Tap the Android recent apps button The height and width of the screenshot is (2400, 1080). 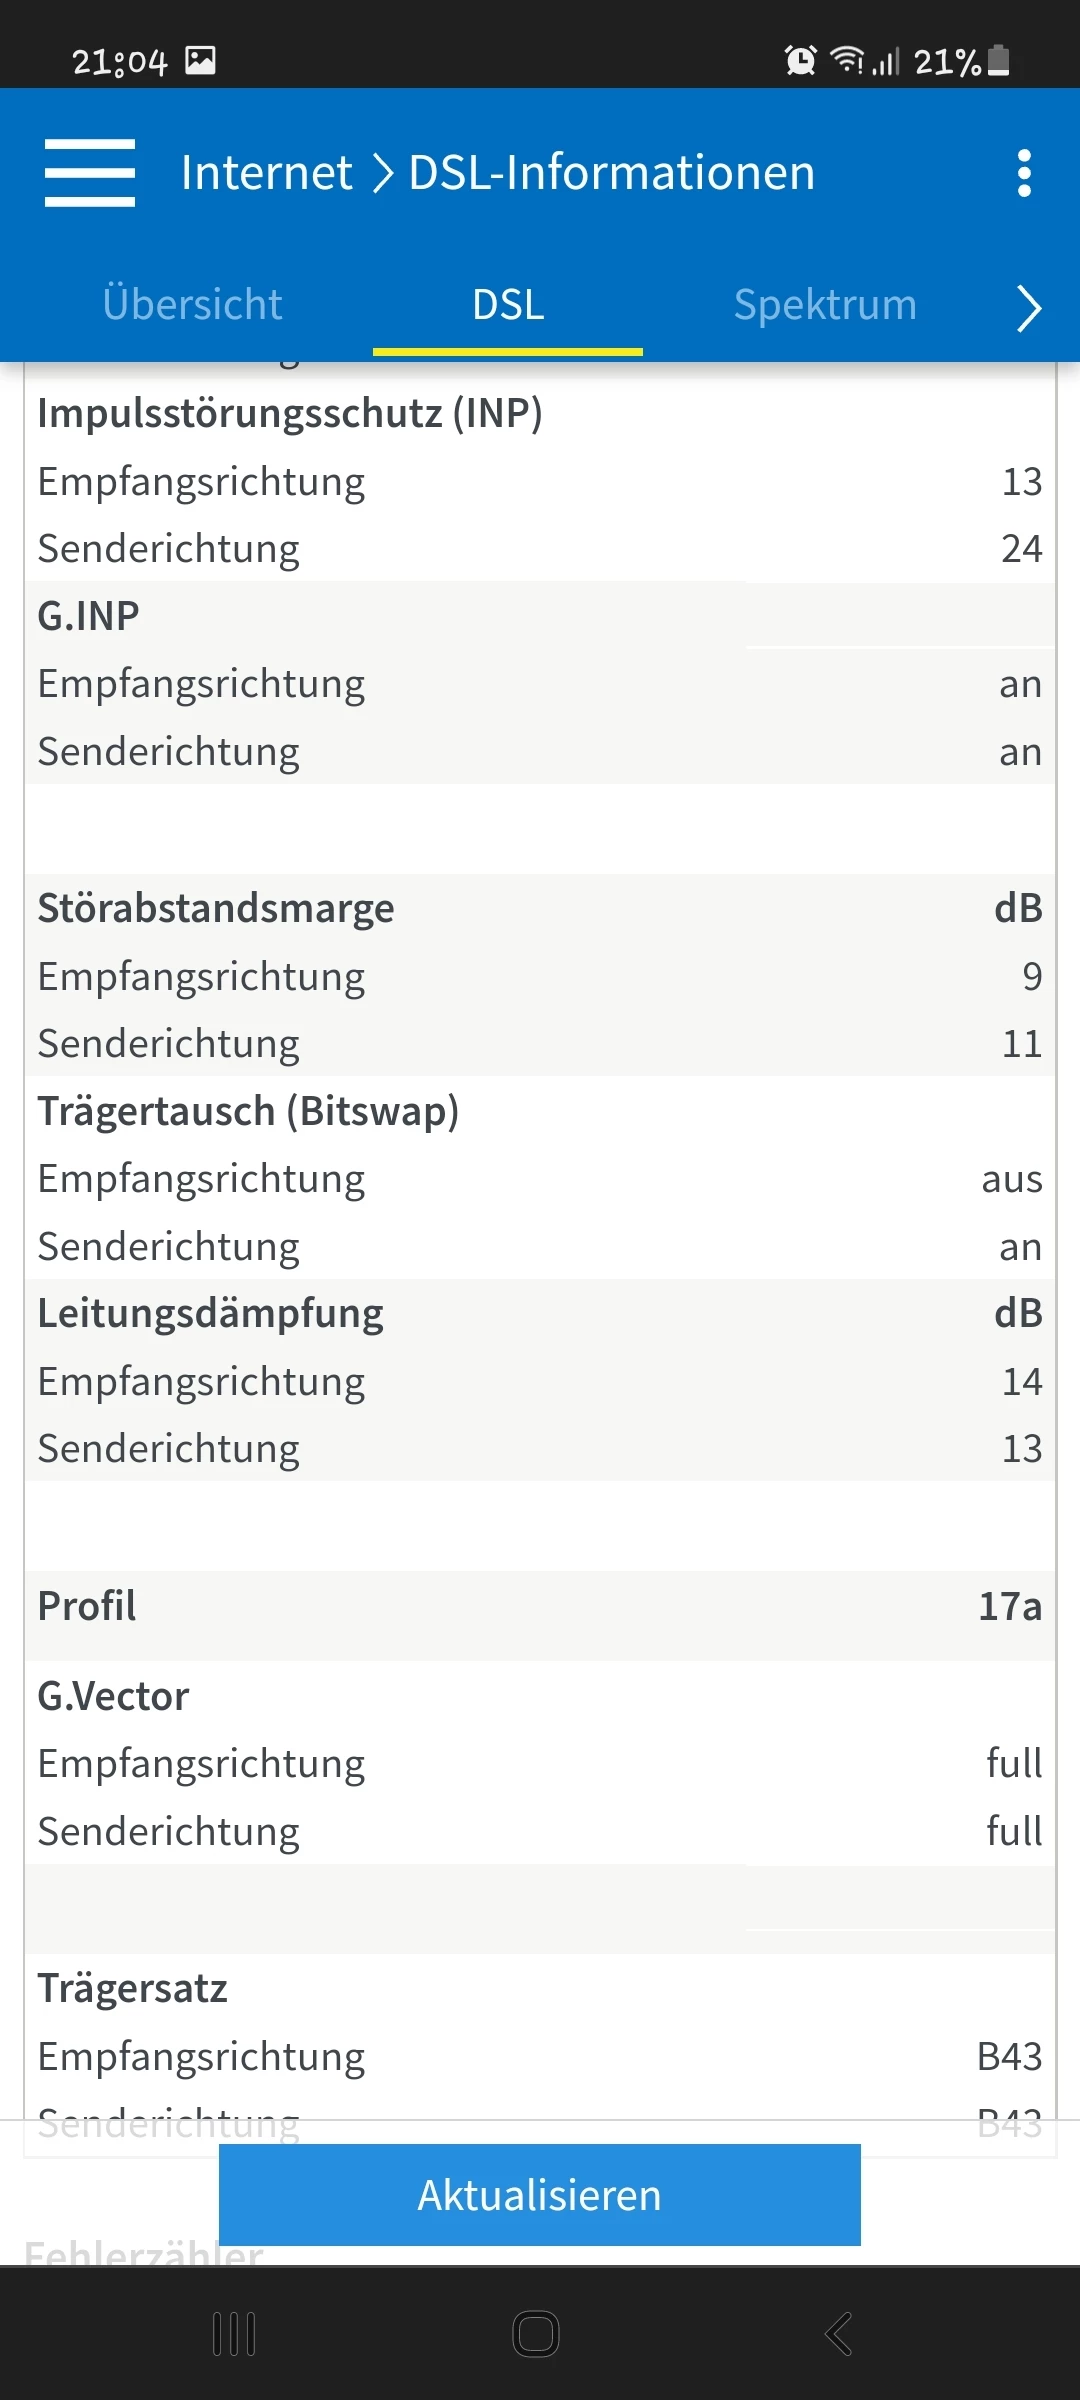click(235, 2334)
